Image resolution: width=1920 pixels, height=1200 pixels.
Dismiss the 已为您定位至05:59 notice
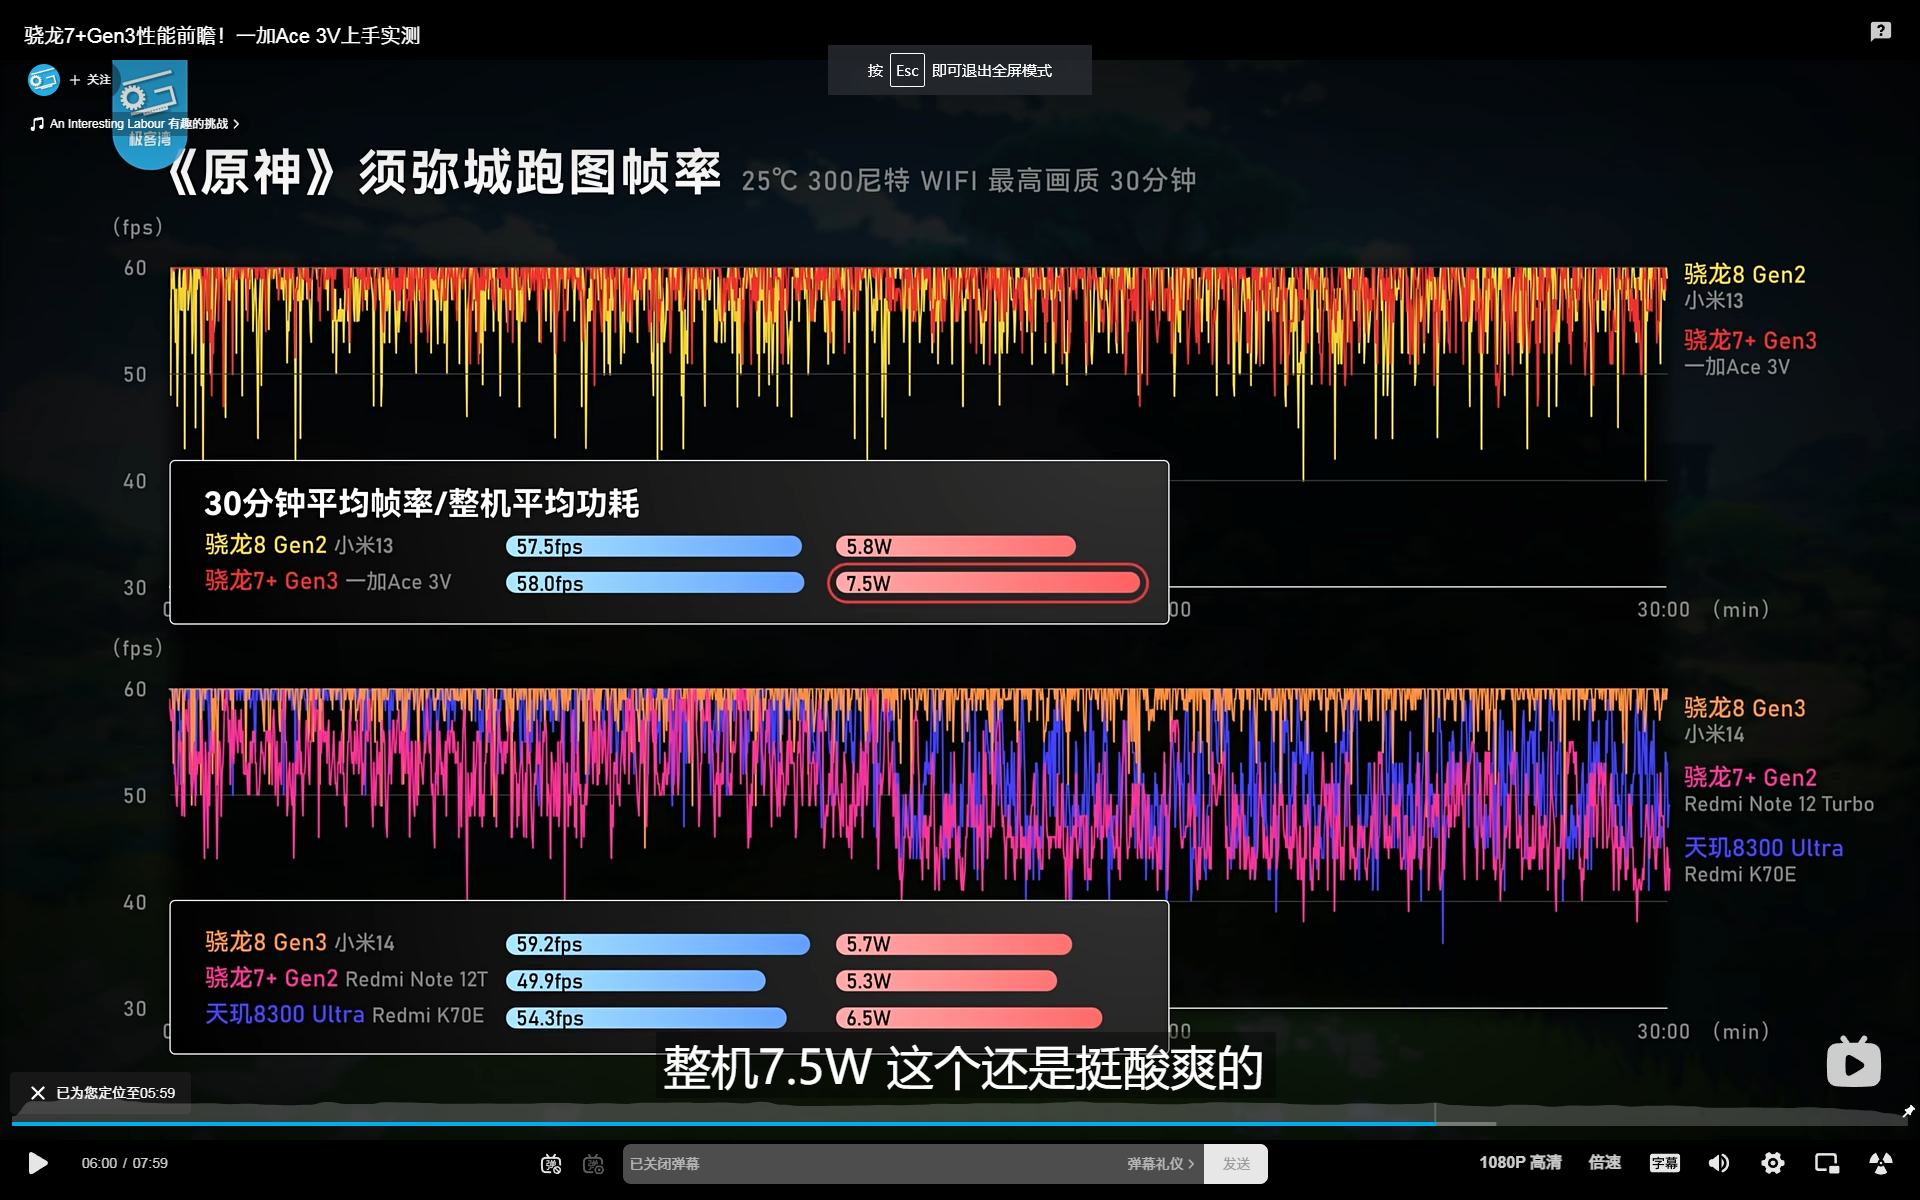click(x=38, y=1093)
